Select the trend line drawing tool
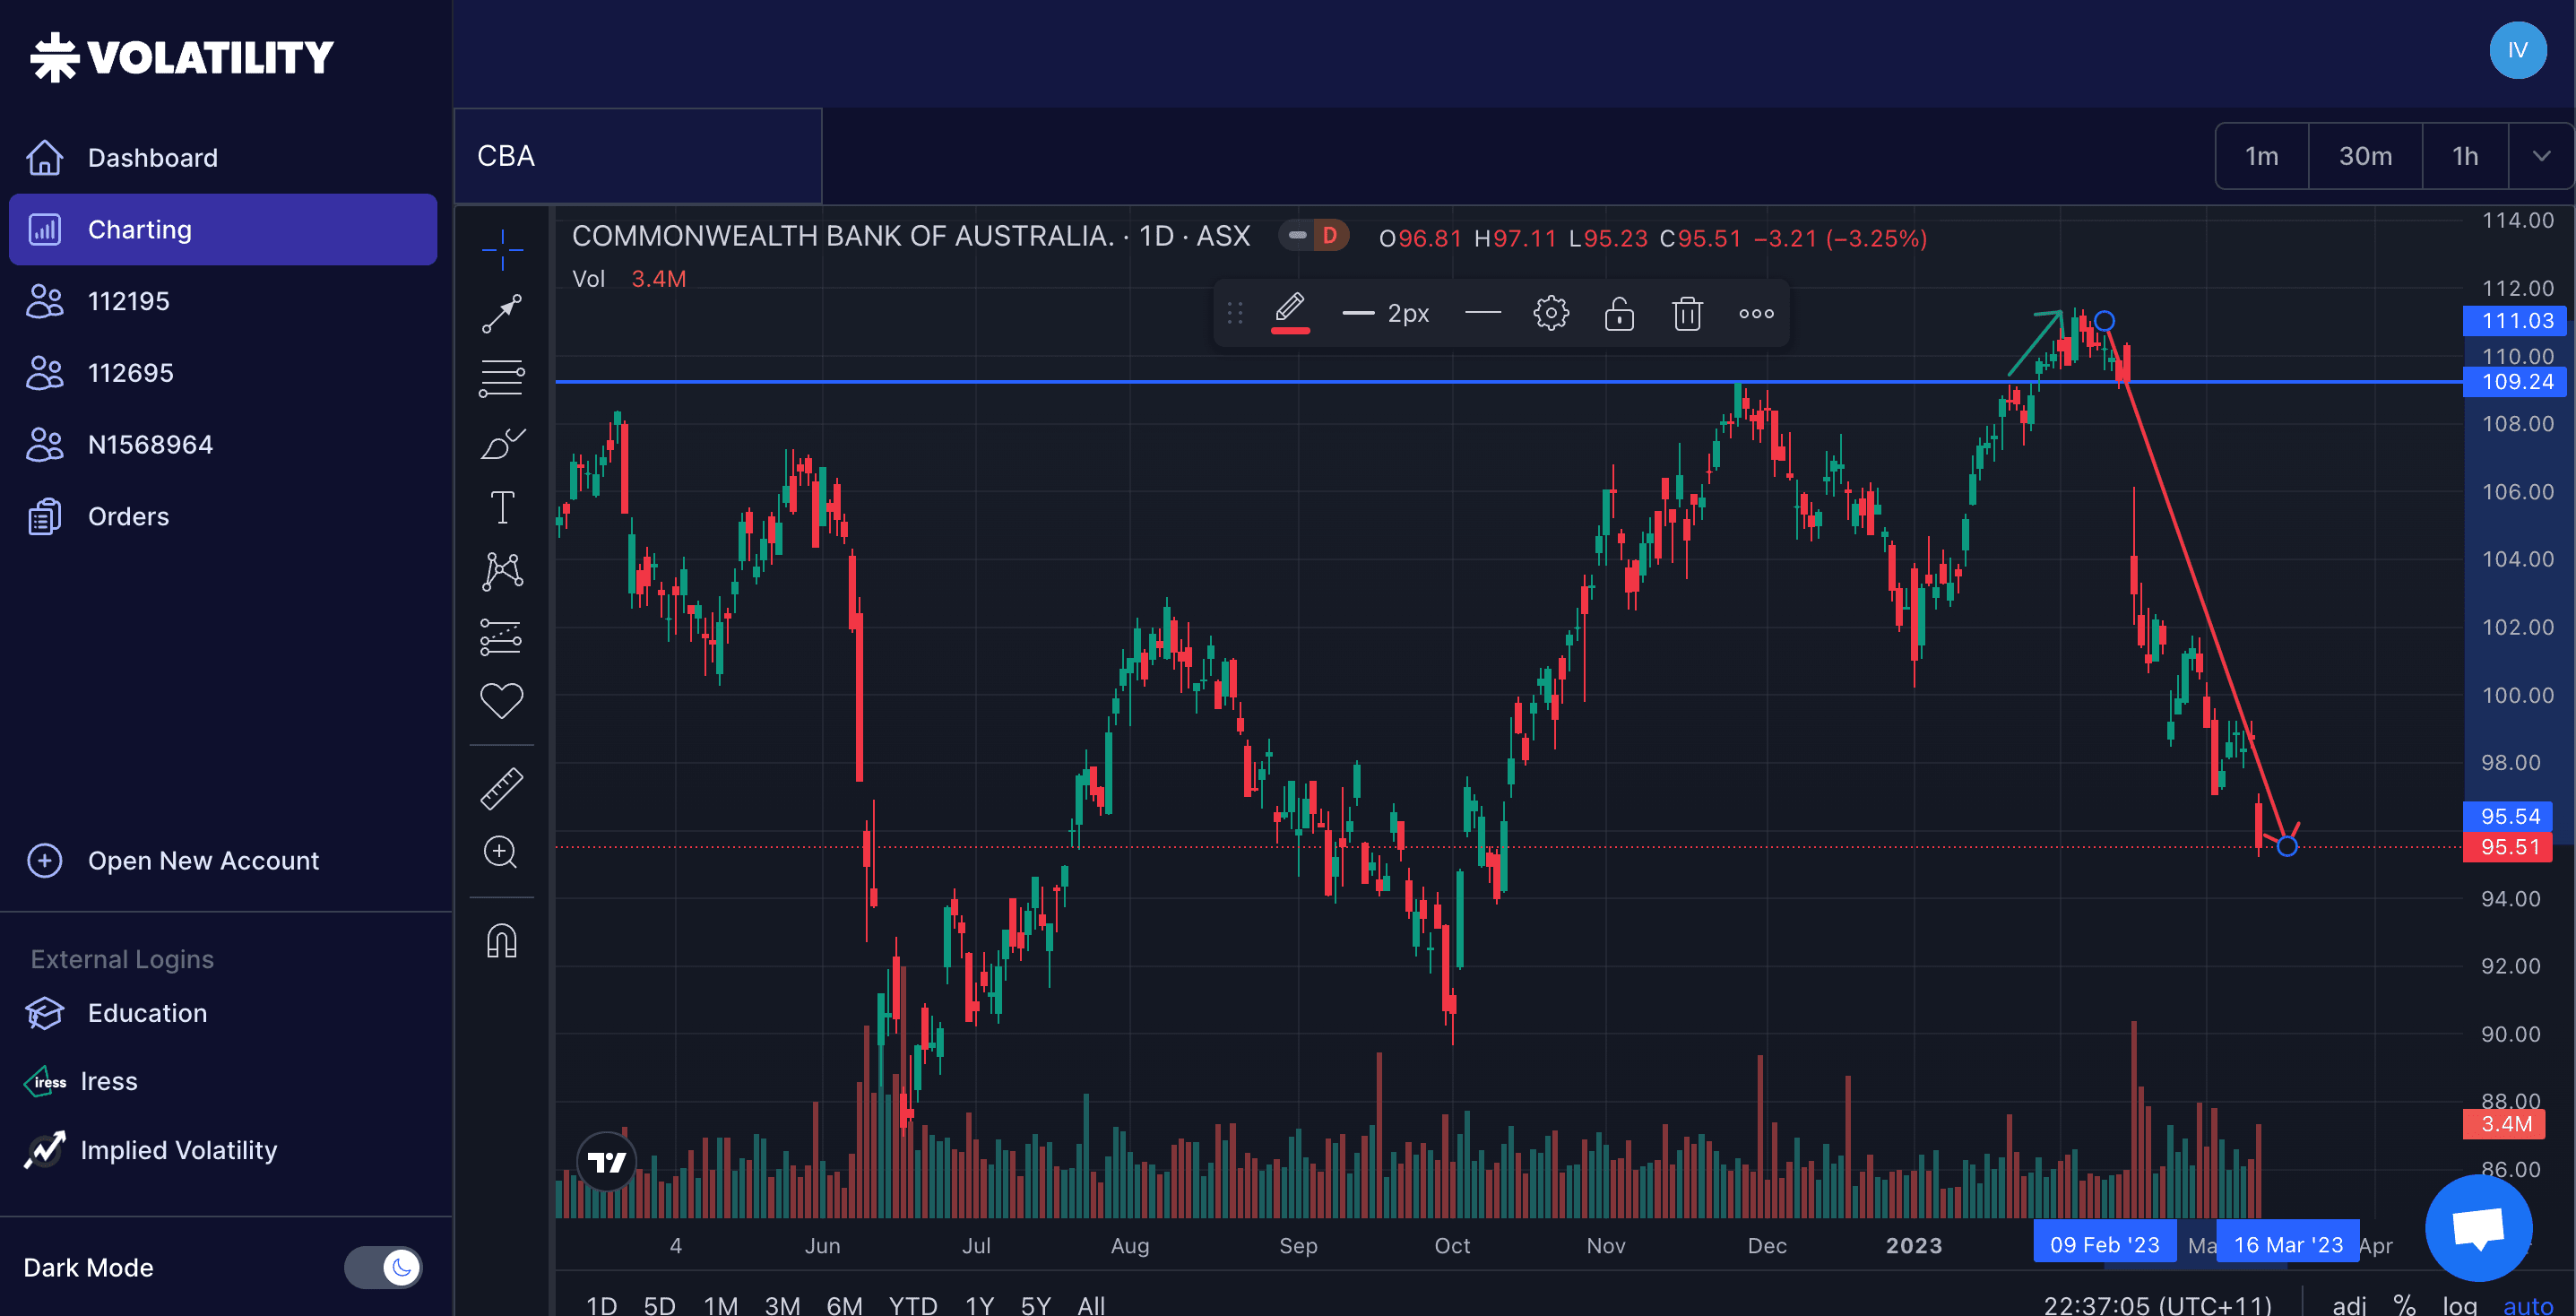Image resolution: width=2576 pixels, height=1316 pixels. pos(502,313)
